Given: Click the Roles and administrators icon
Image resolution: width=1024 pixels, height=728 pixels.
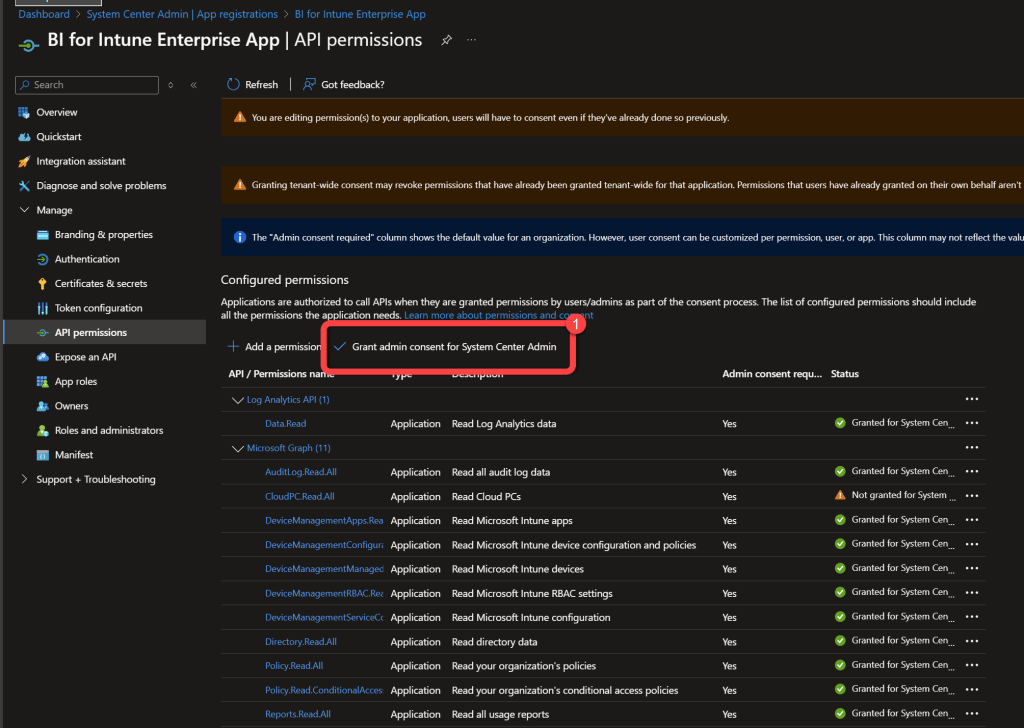Looking at the screenshot, I should [x=42, y=430].
